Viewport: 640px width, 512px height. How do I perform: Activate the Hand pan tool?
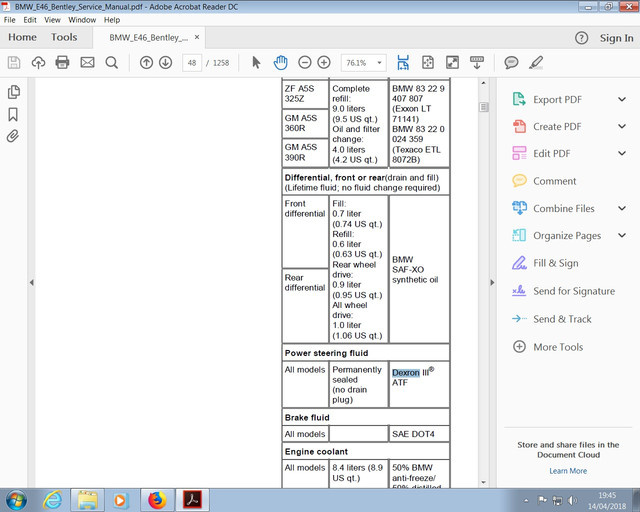coord(280,62)
